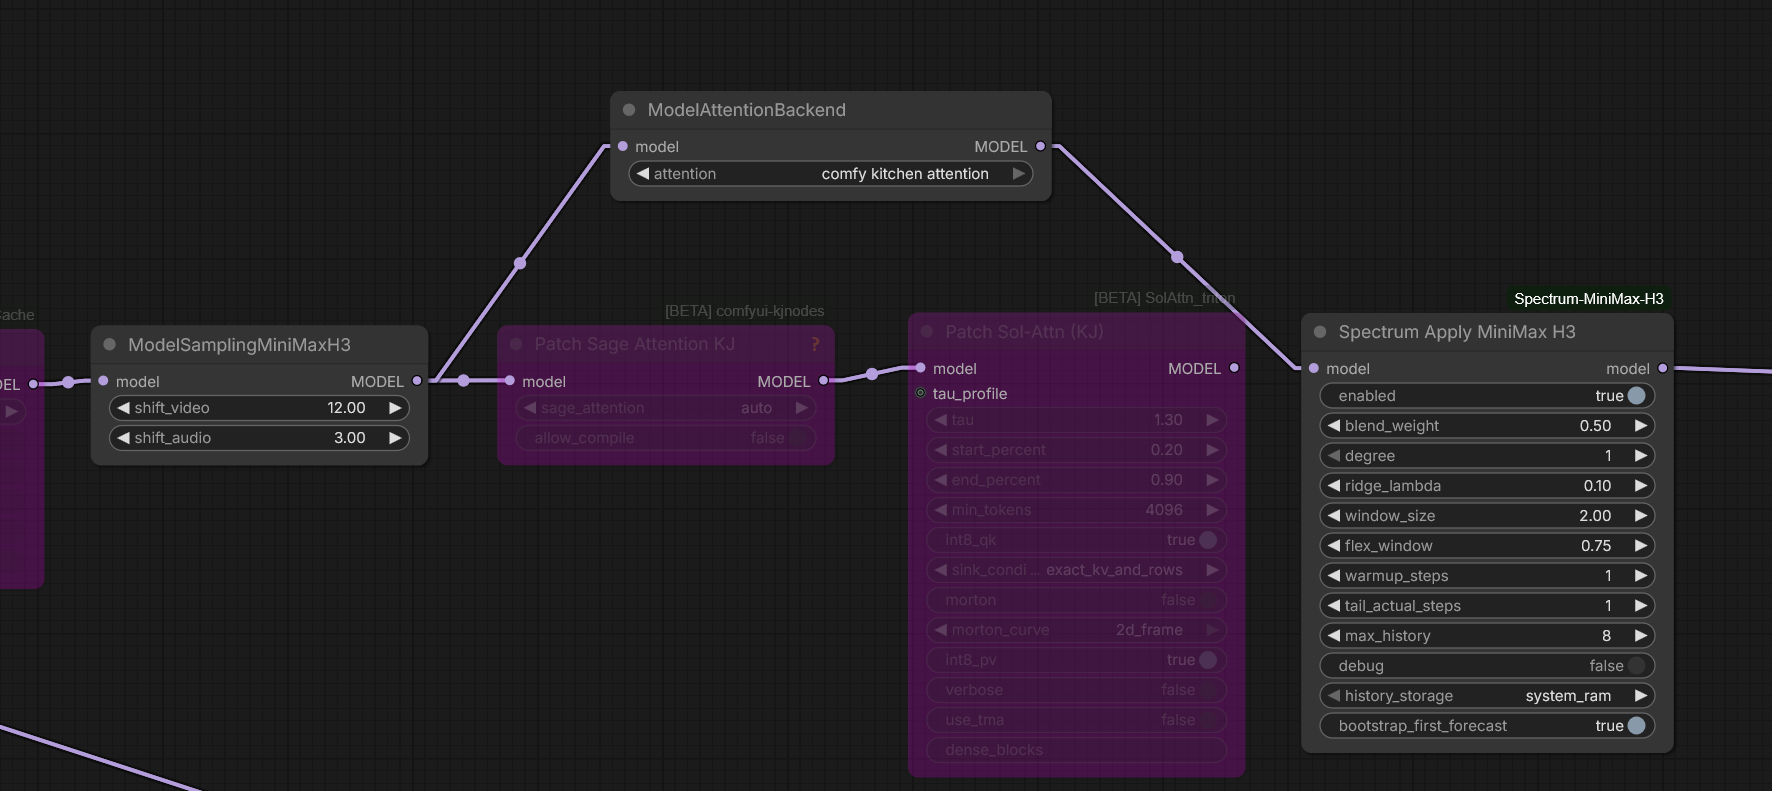Click the ModelAttentionBackend node title
1772x791 pixels.
coord(746,110)
